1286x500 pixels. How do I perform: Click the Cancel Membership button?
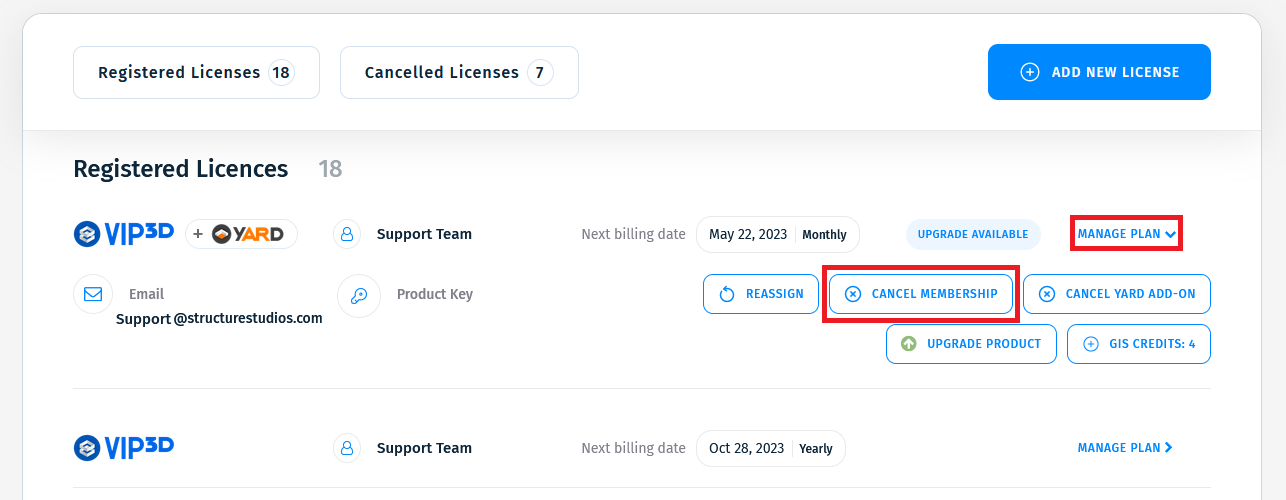point(921,294)
